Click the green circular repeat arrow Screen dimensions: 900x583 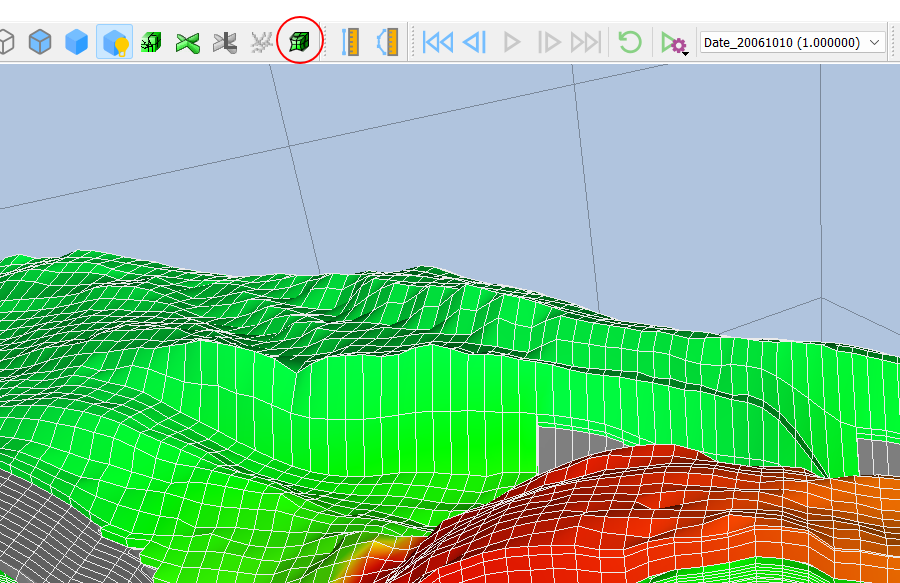(x=630, y=42)
